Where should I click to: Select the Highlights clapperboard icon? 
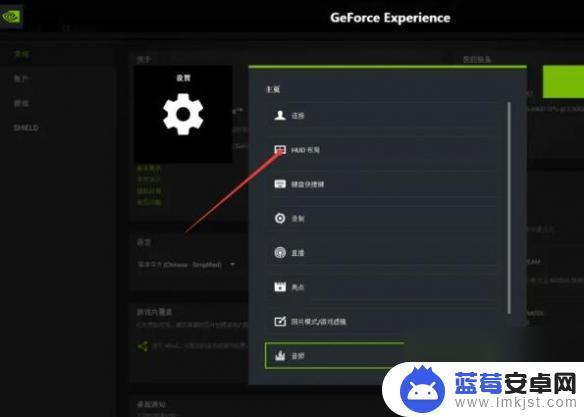[280, 287]
